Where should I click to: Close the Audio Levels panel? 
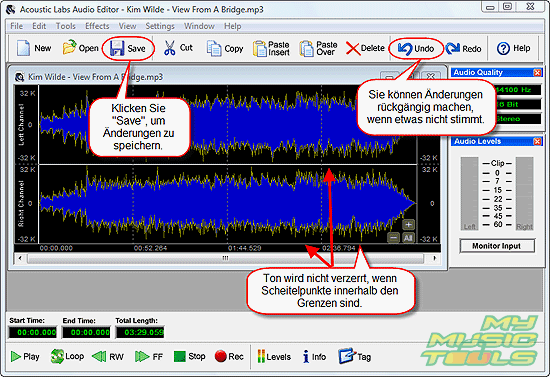[537, 141]
